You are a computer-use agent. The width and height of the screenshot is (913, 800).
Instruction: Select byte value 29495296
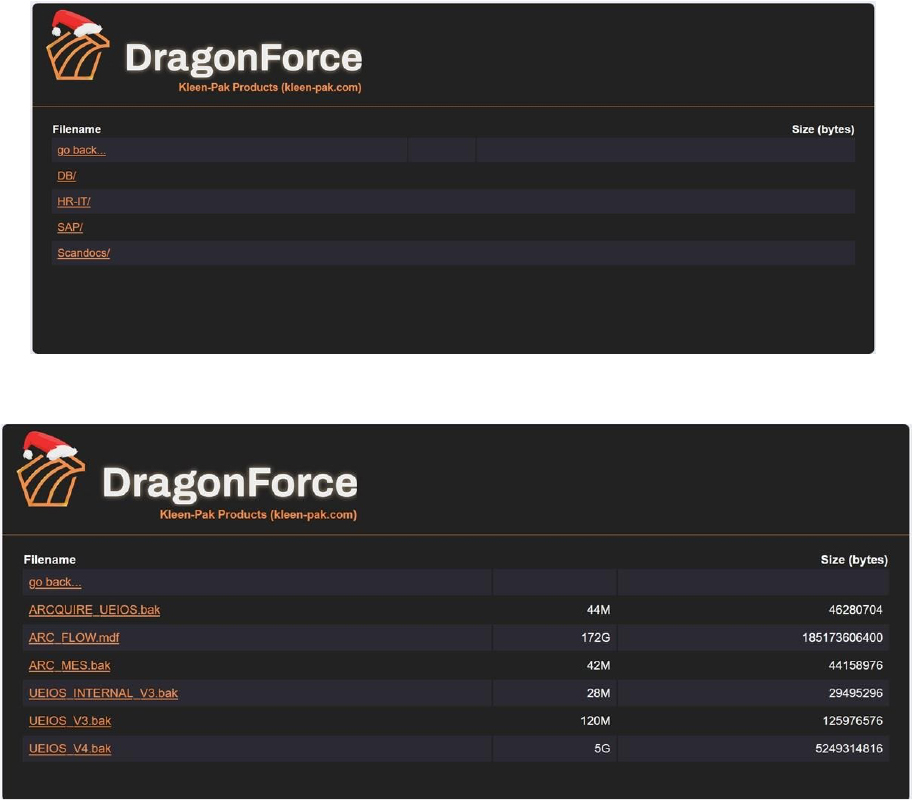coord(855,693)
